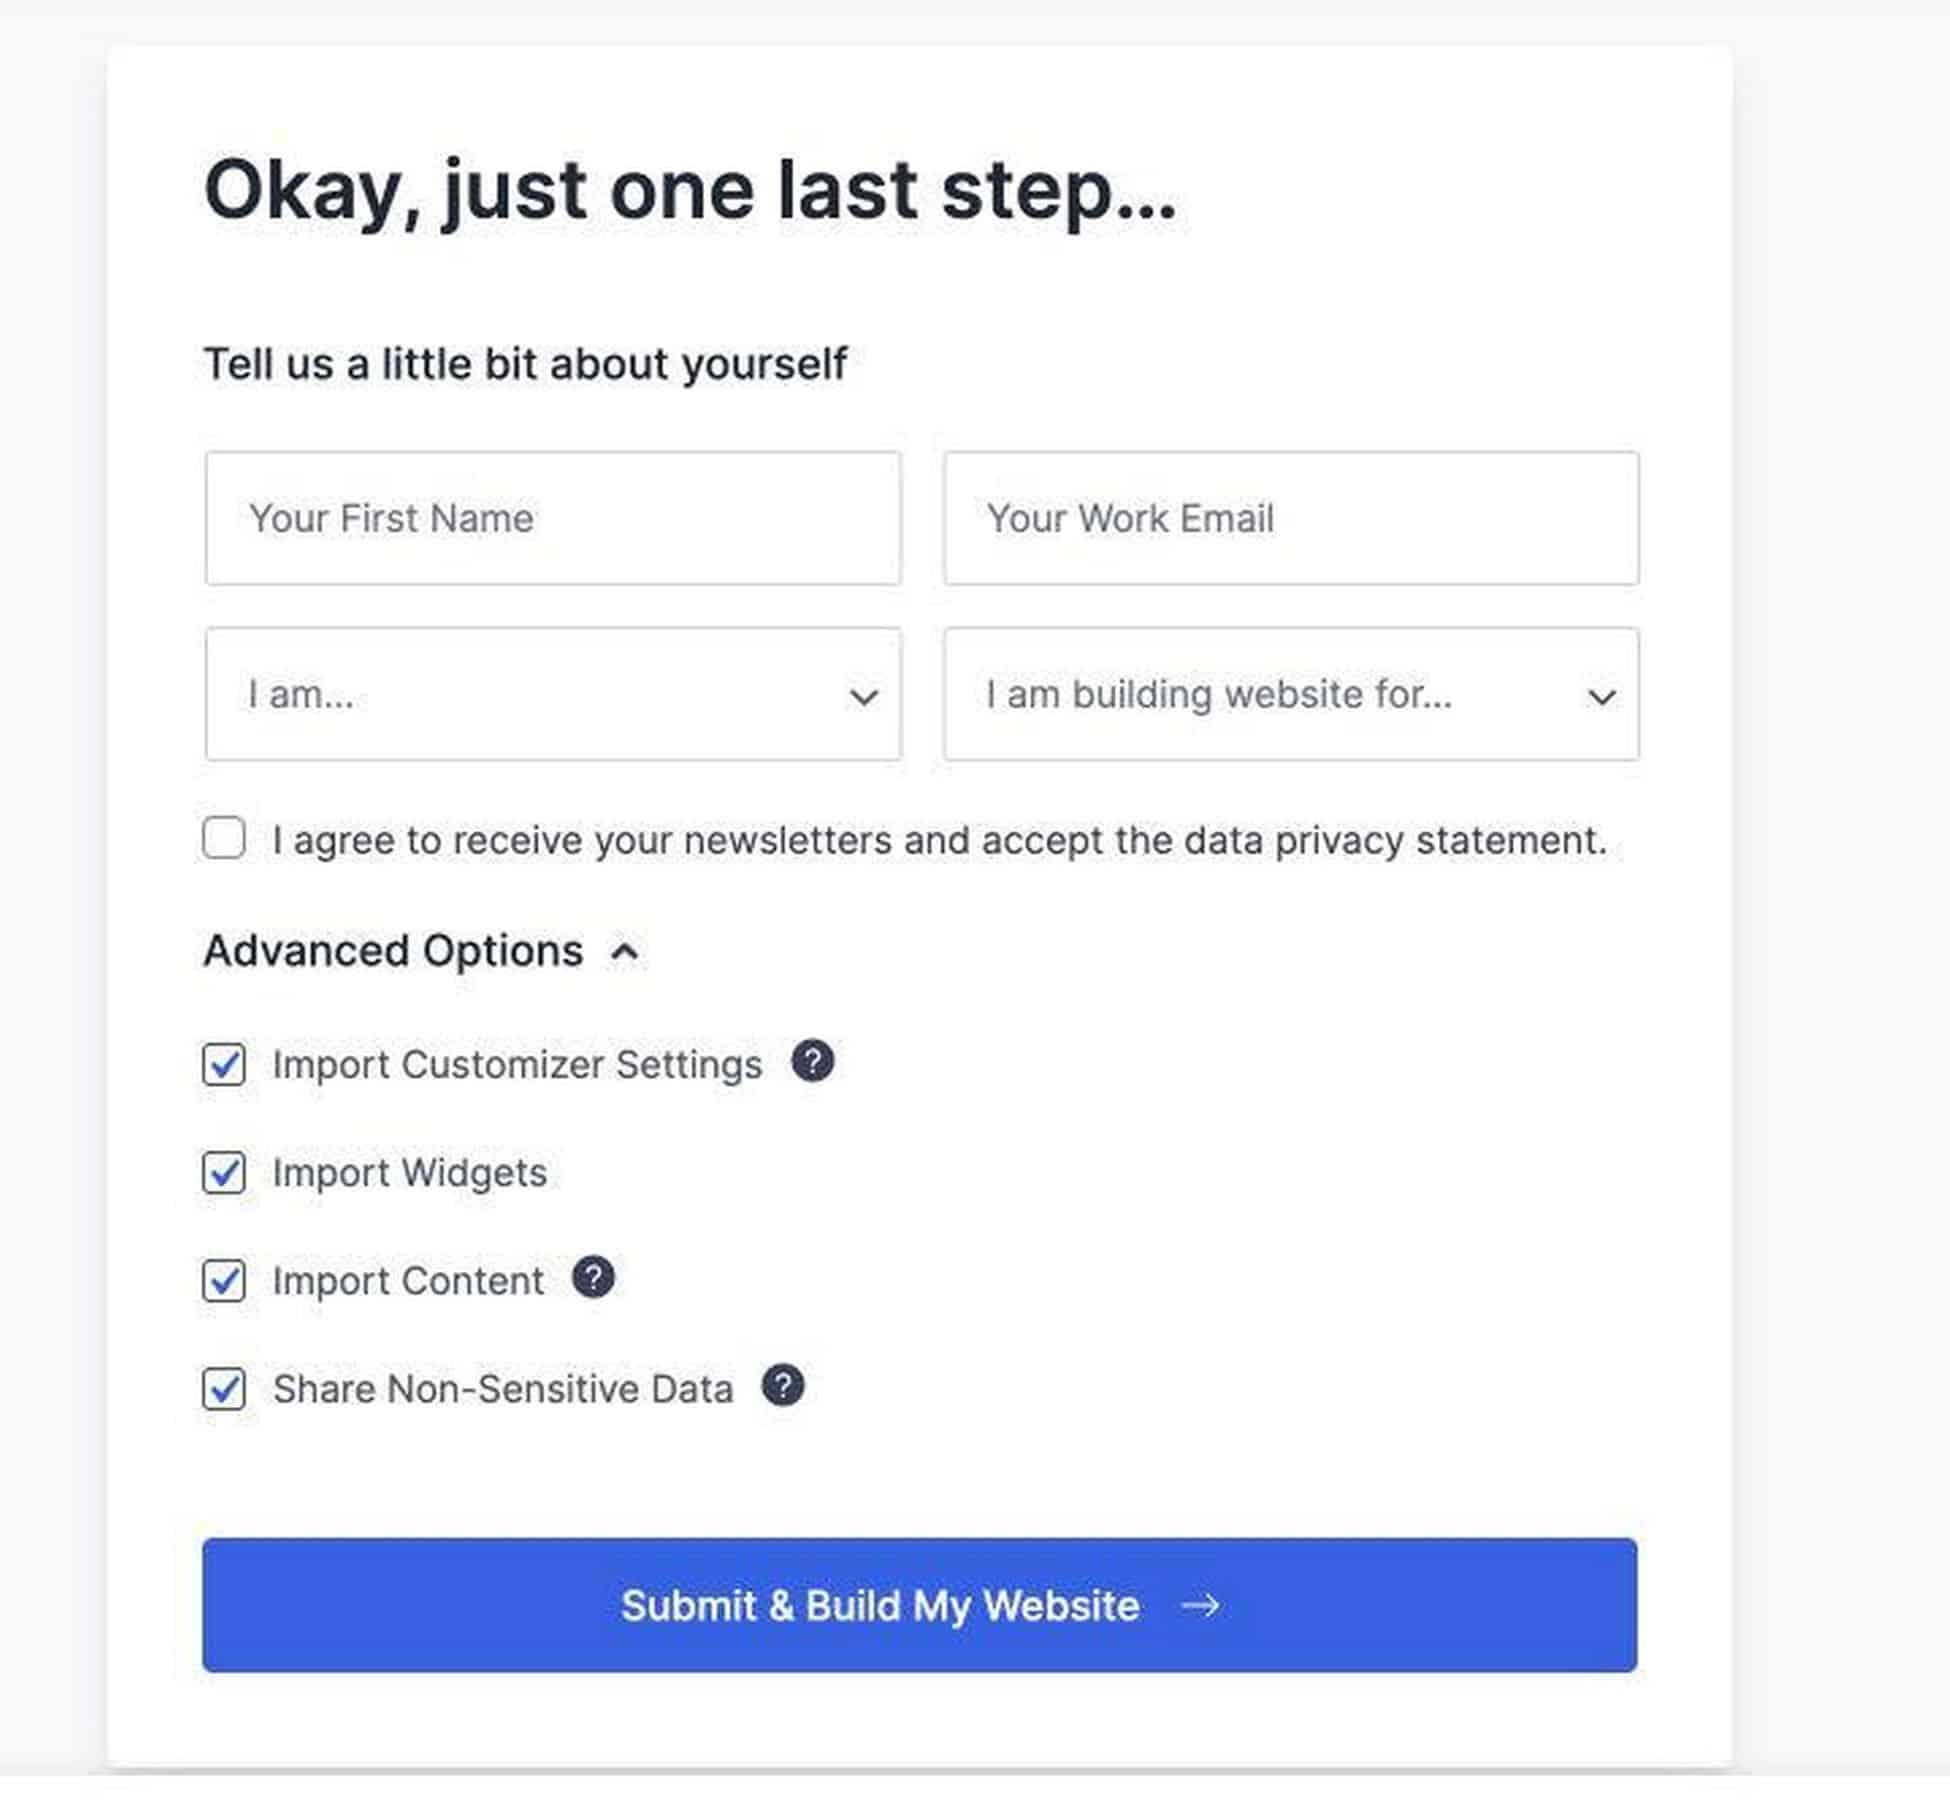Disable the Import Widgets checkbox
Viewport: 1950px width, 1817px height.
[224, 1172]
